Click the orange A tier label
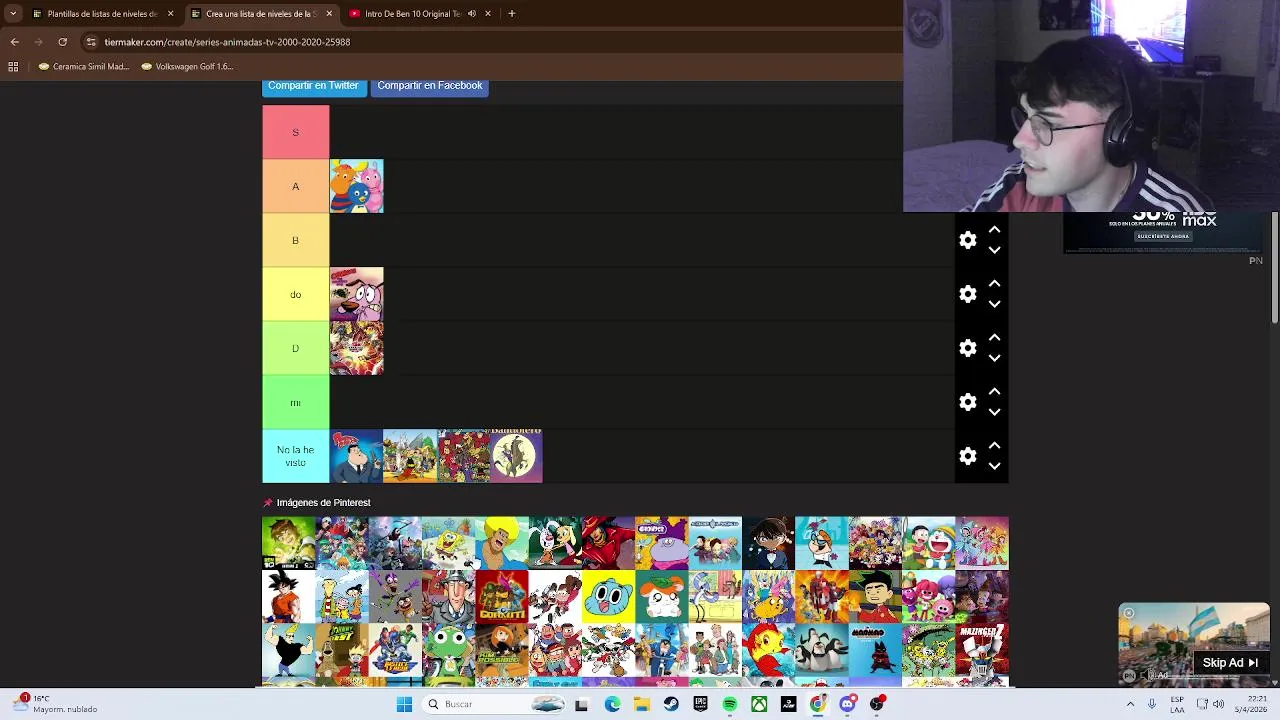Viewport: 1280px width, 720px height. click(x=296, y=186)
